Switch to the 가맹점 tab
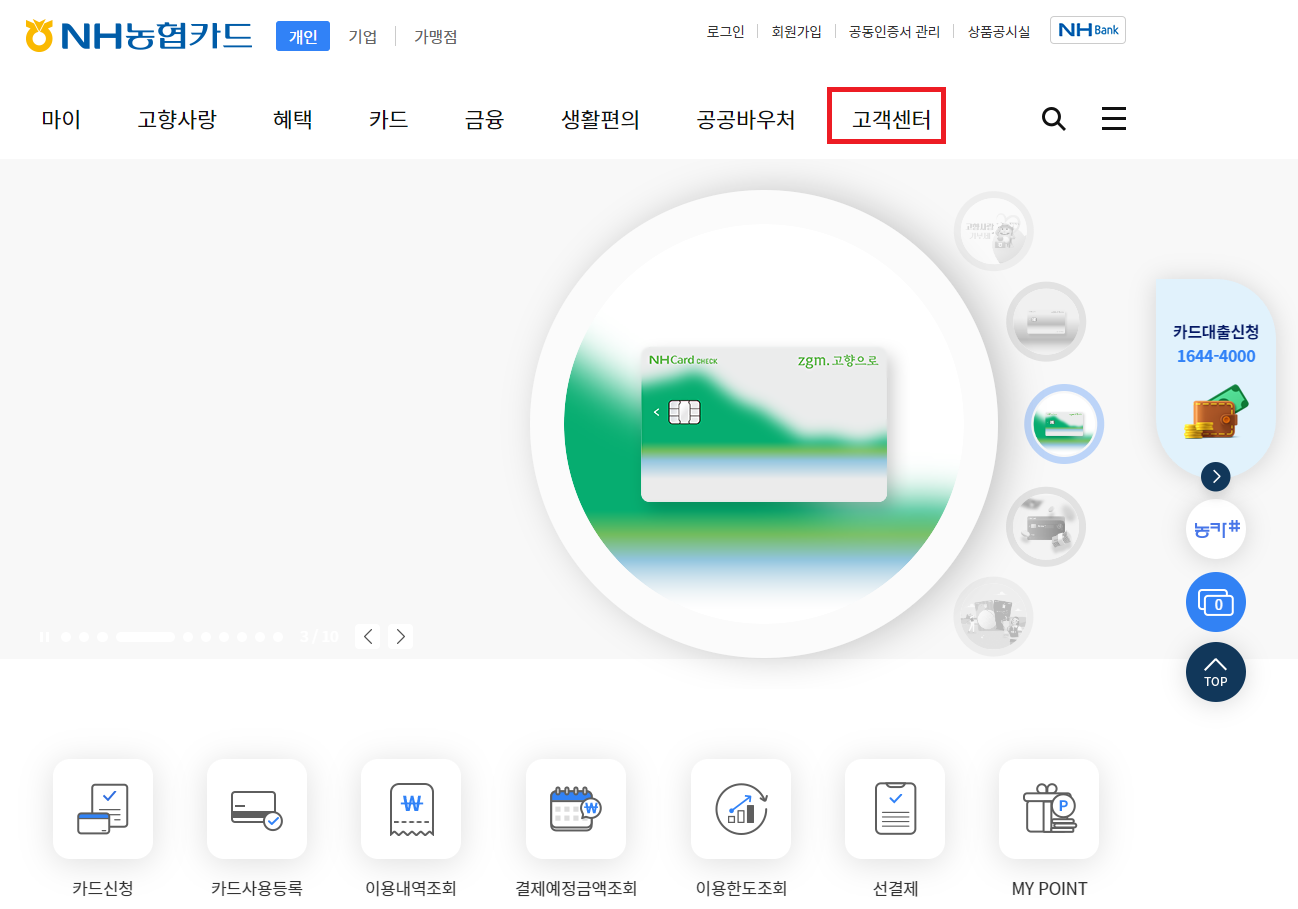 click(436, 37)
